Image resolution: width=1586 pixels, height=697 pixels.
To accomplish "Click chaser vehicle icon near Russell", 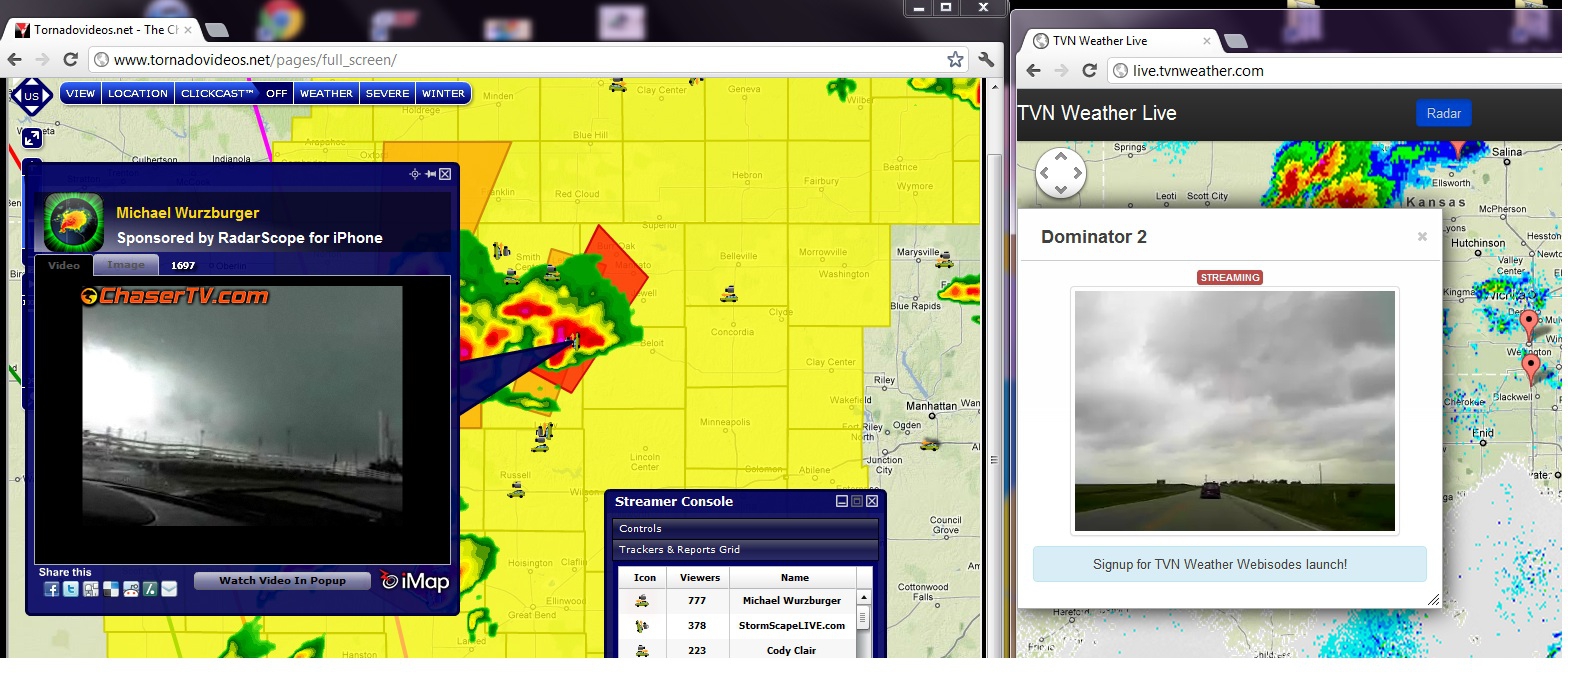I will point(516,490).
